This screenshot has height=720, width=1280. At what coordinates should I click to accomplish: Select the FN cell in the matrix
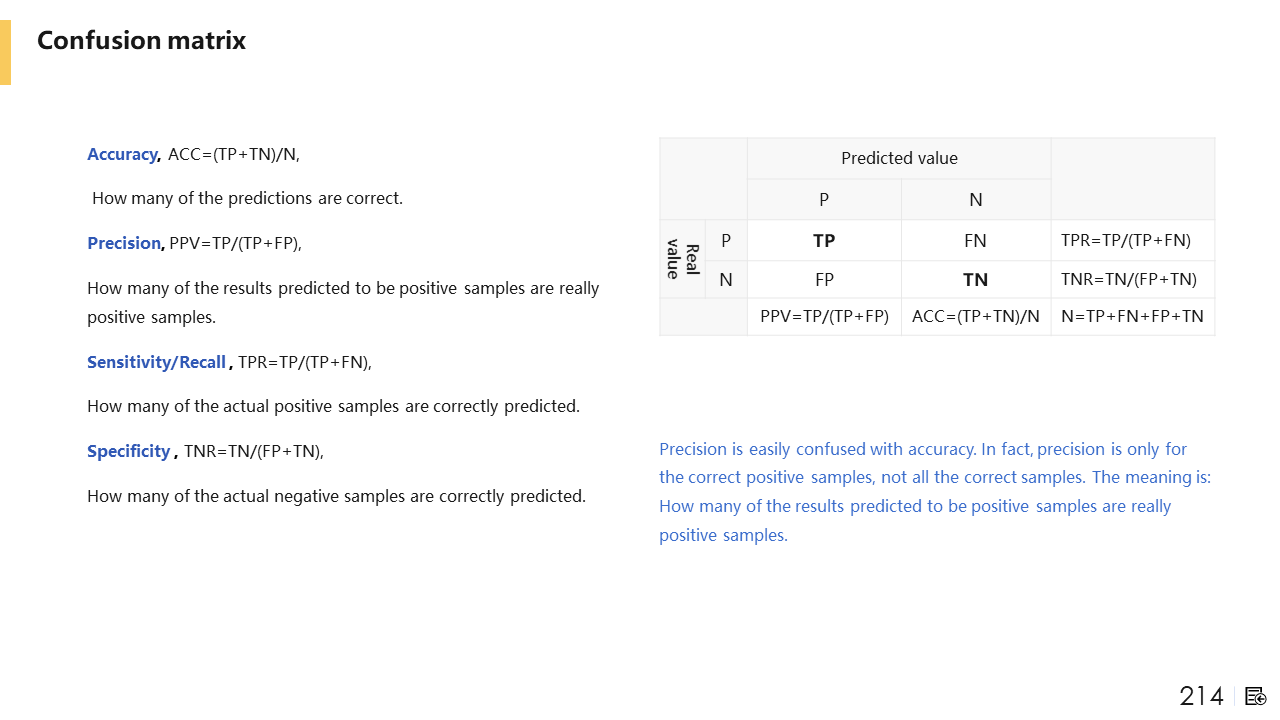pos(975,241)
